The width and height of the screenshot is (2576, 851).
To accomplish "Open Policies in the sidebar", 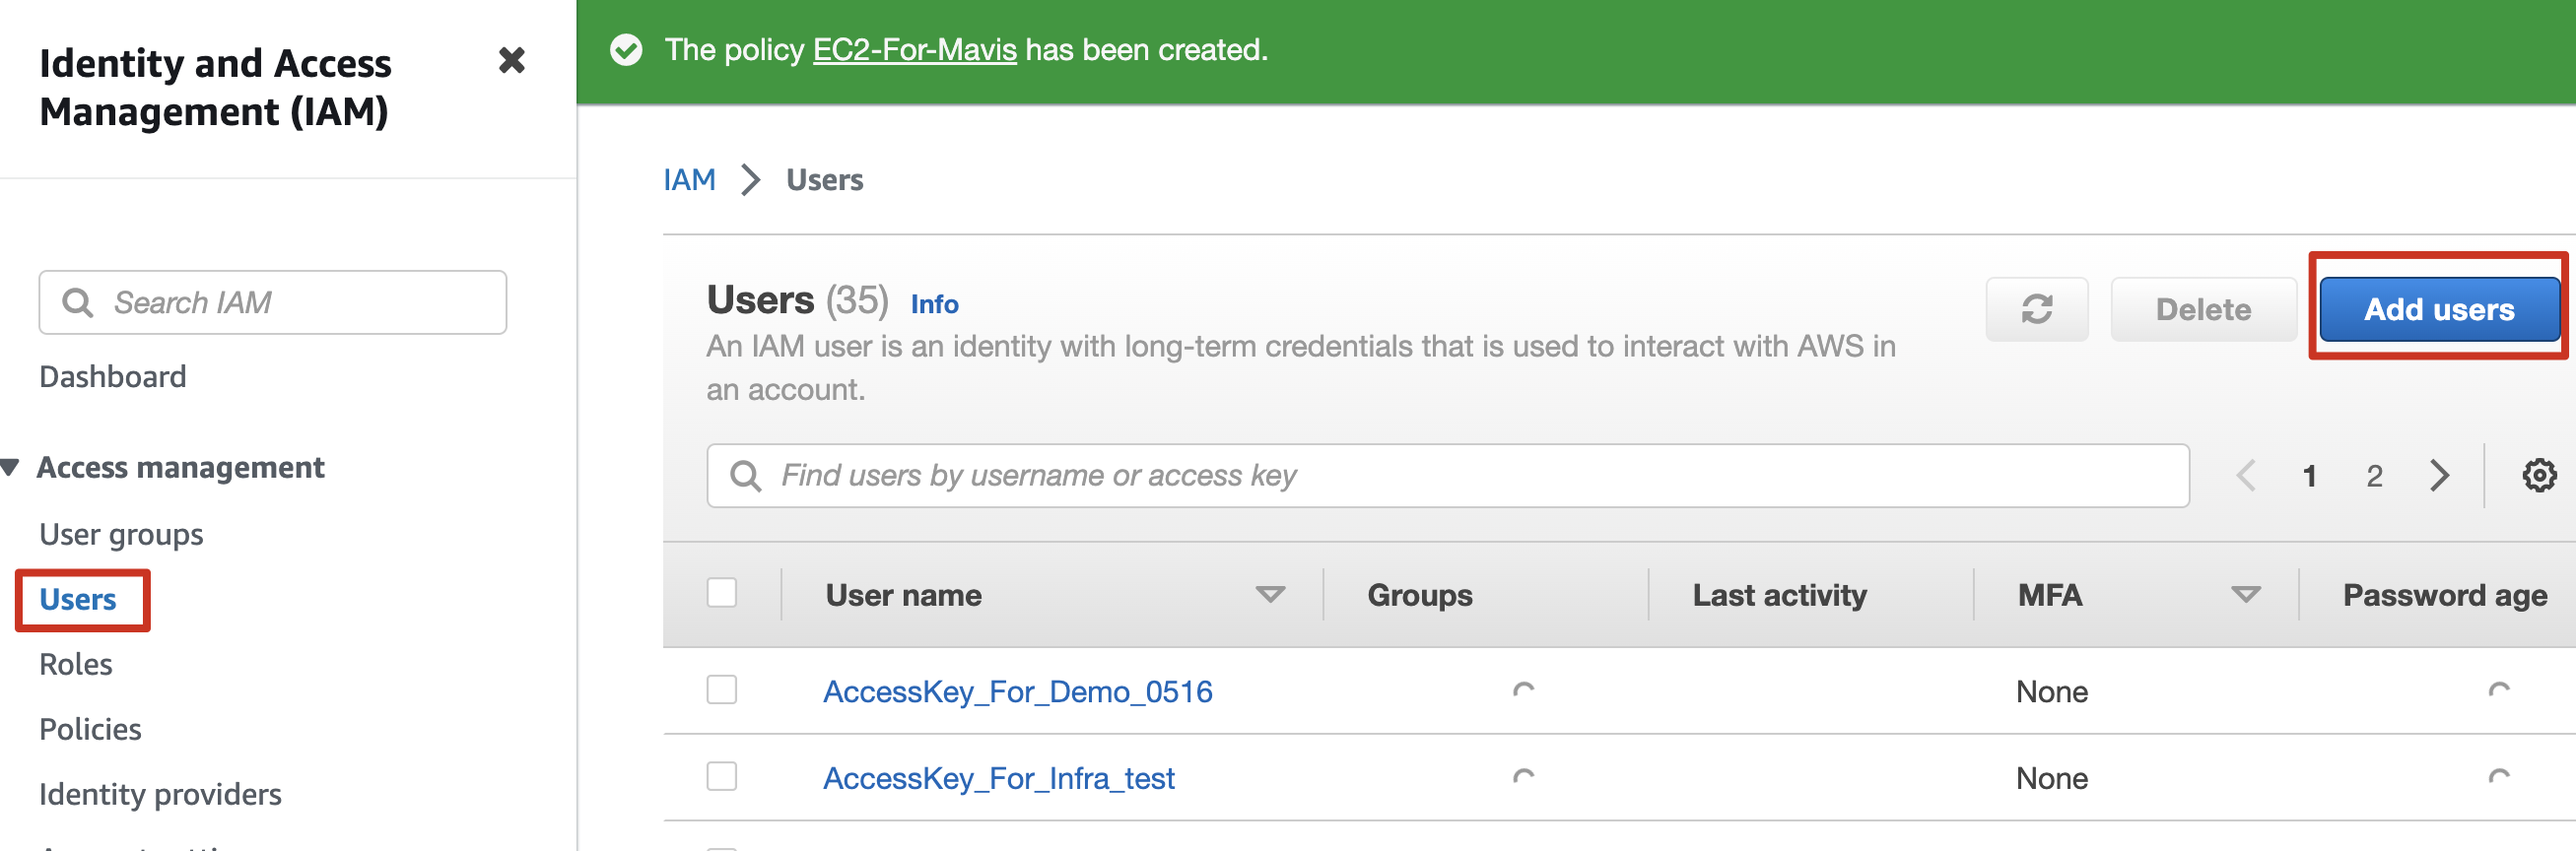I will tap(90, 729).
